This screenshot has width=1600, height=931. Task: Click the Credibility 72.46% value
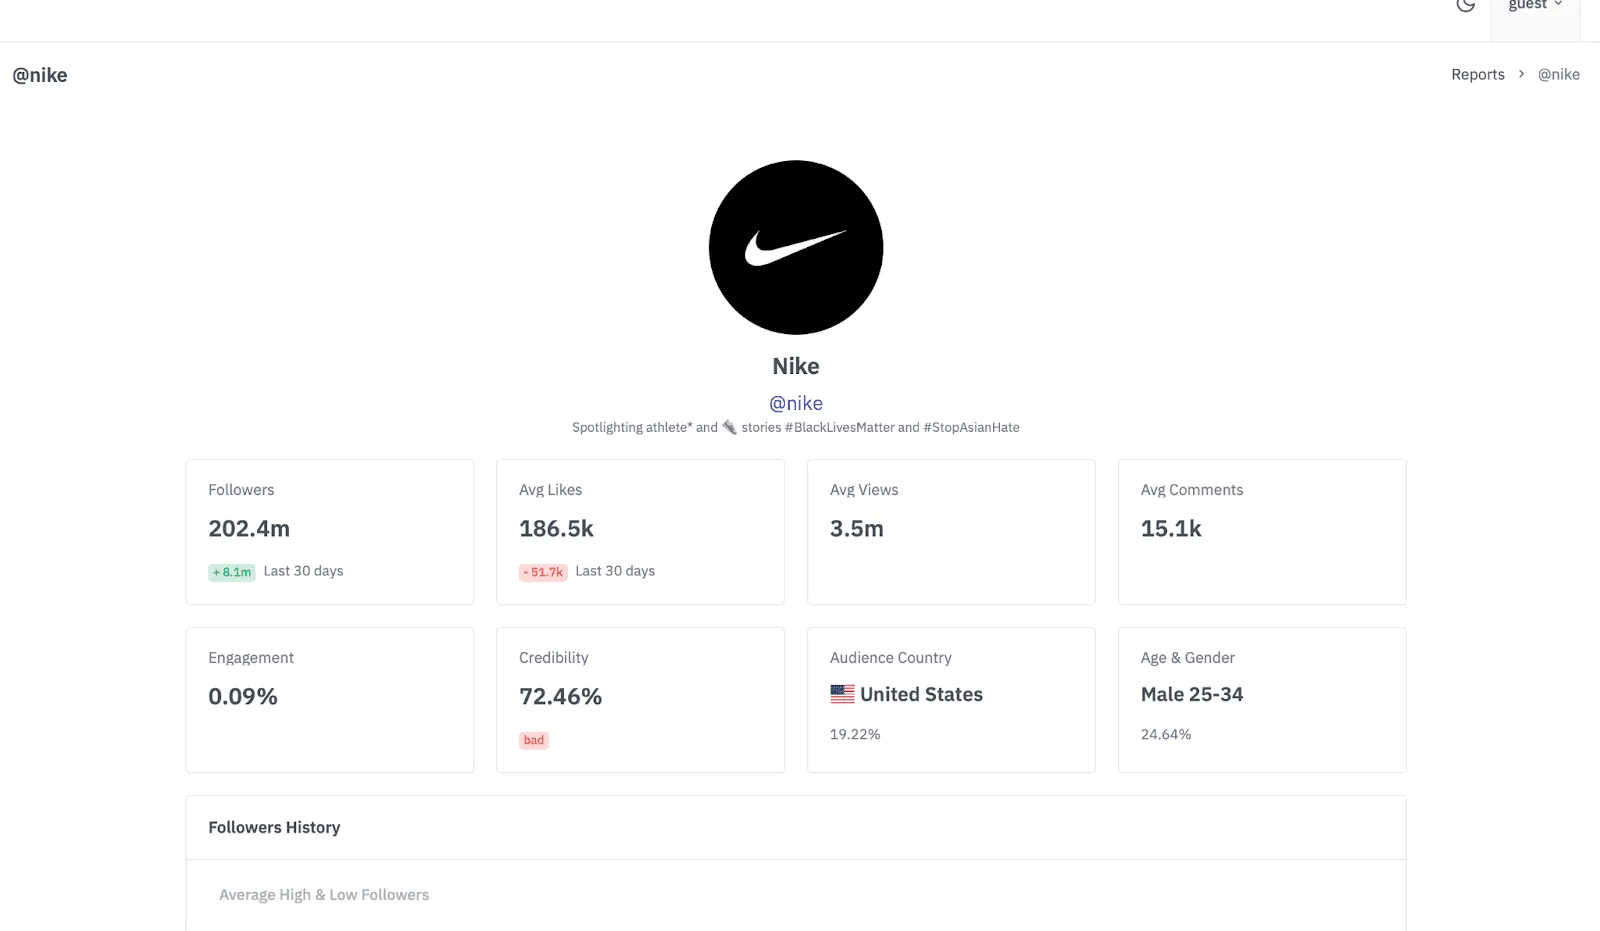(560, 696)
